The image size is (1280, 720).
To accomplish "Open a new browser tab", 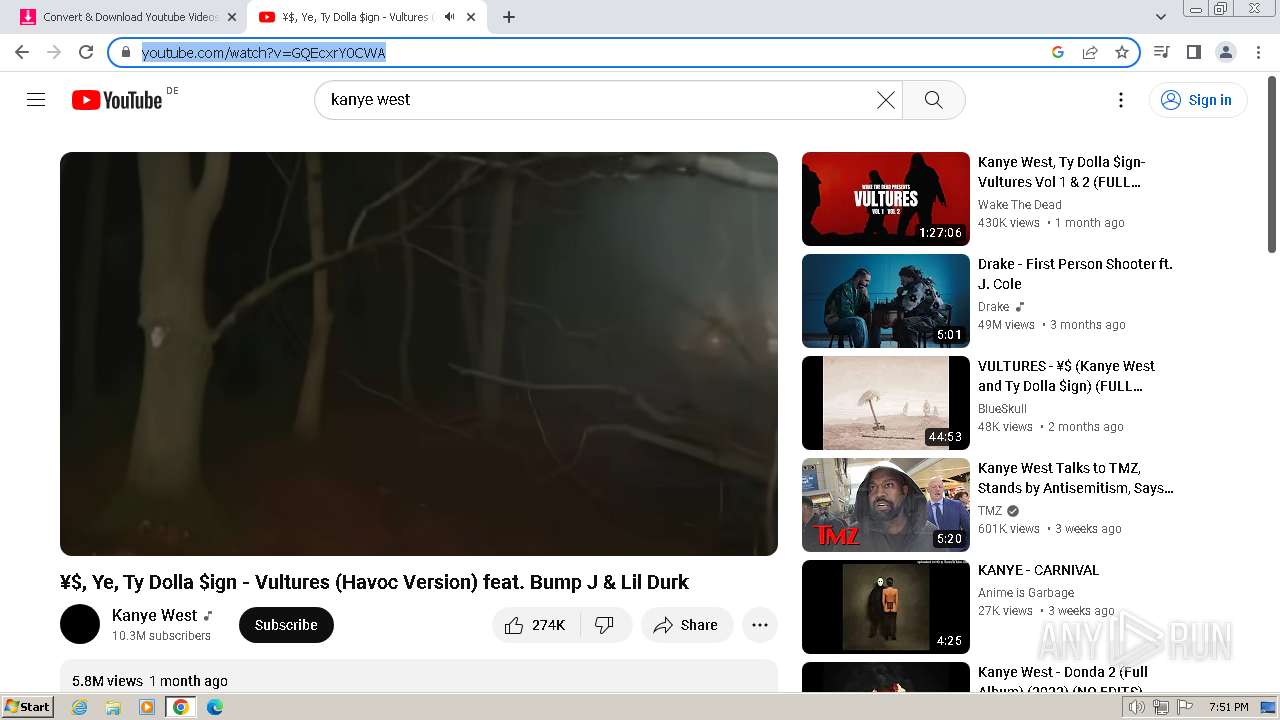I will coord(509,17).
